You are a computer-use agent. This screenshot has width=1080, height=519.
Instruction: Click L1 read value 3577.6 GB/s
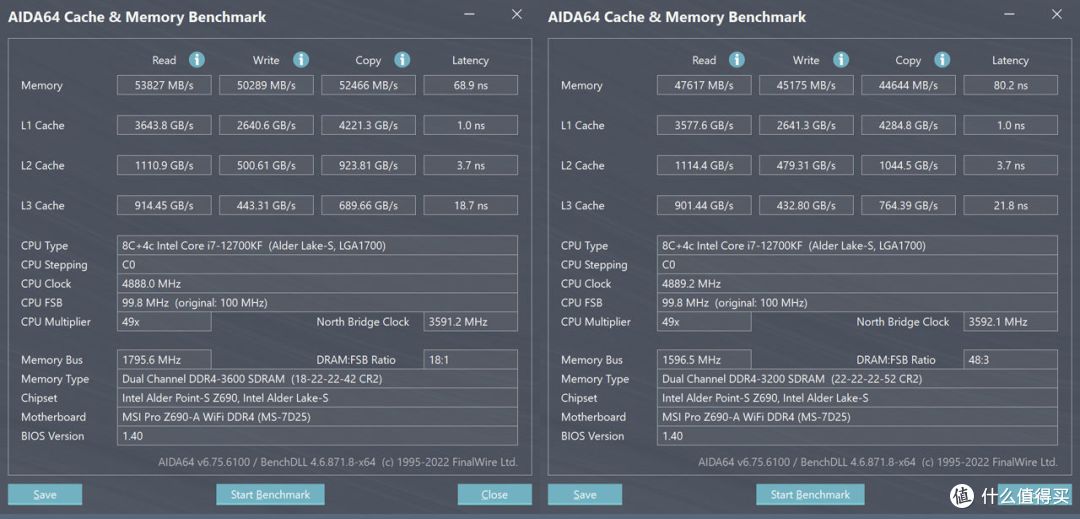[704, 125]
